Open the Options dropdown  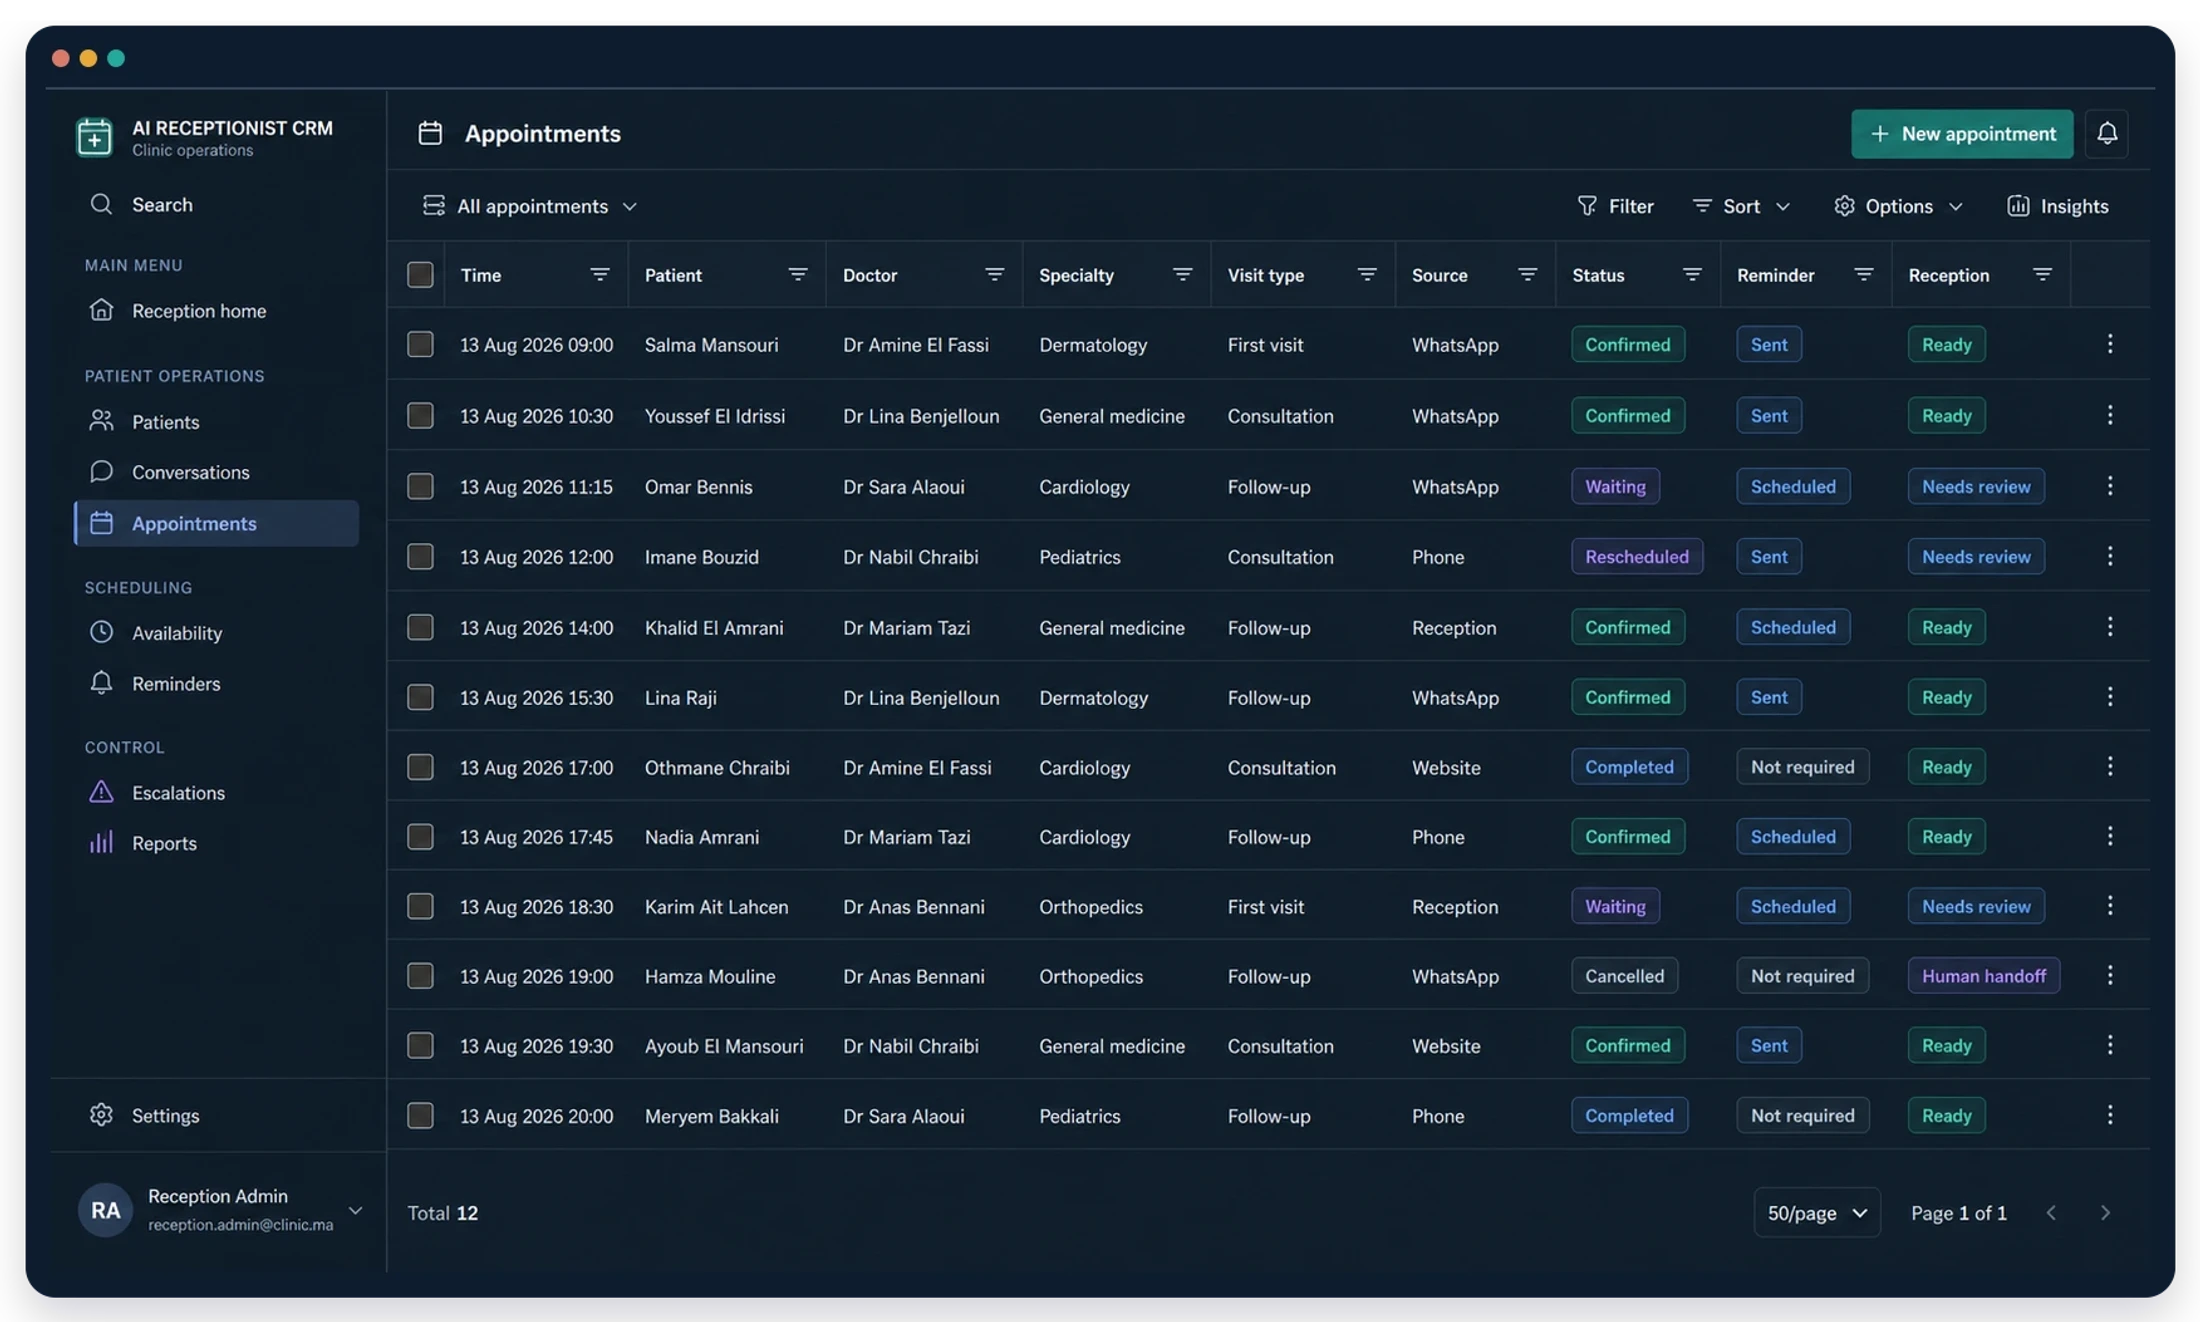click(1898, 206)
